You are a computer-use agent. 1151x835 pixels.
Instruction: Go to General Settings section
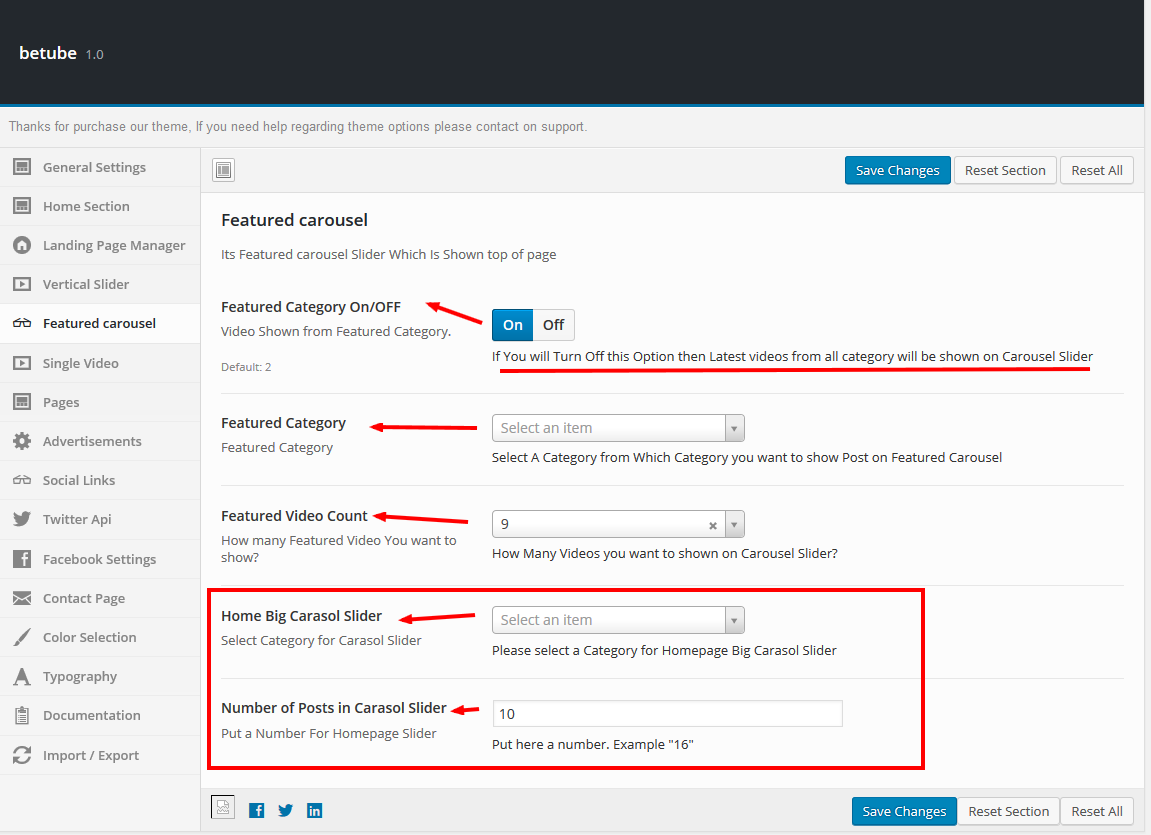pyautogui.click(x=94, y=167)
